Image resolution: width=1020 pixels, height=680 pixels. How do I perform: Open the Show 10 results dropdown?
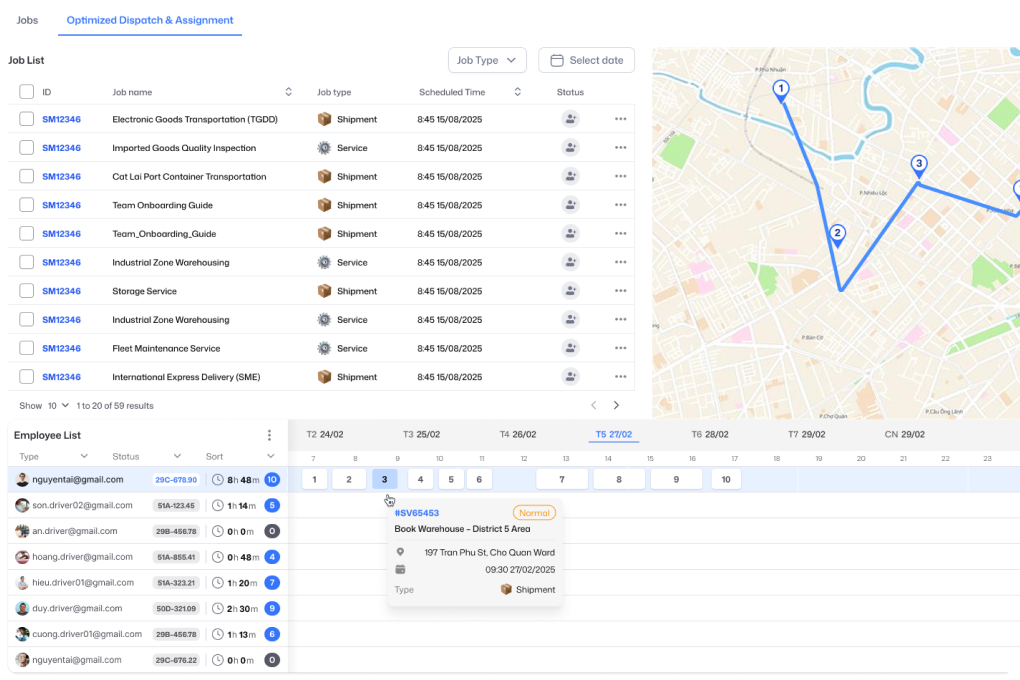[x=55, y=406]
